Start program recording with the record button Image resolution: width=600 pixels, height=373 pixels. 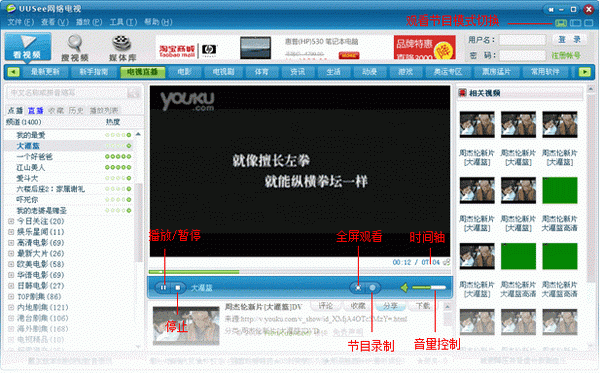(372, 288)
